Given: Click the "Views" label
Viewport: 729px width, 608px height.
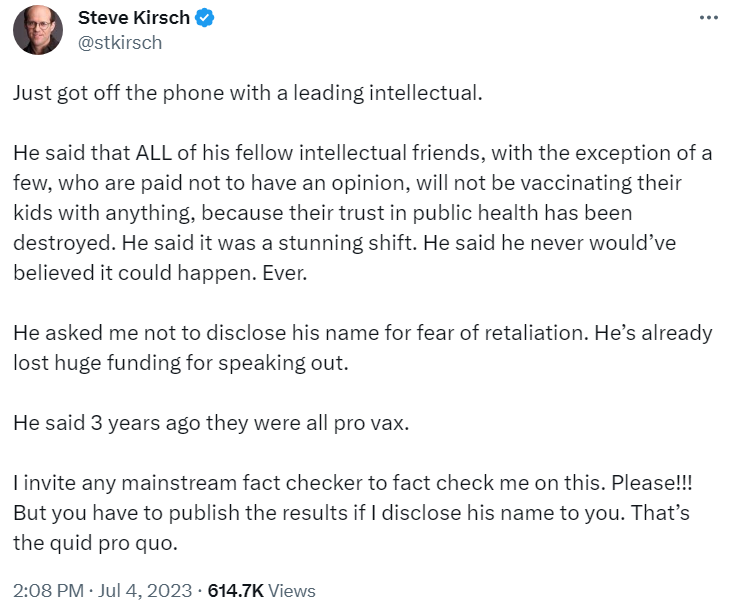Looking at the screenshot, I should [292, 590].
